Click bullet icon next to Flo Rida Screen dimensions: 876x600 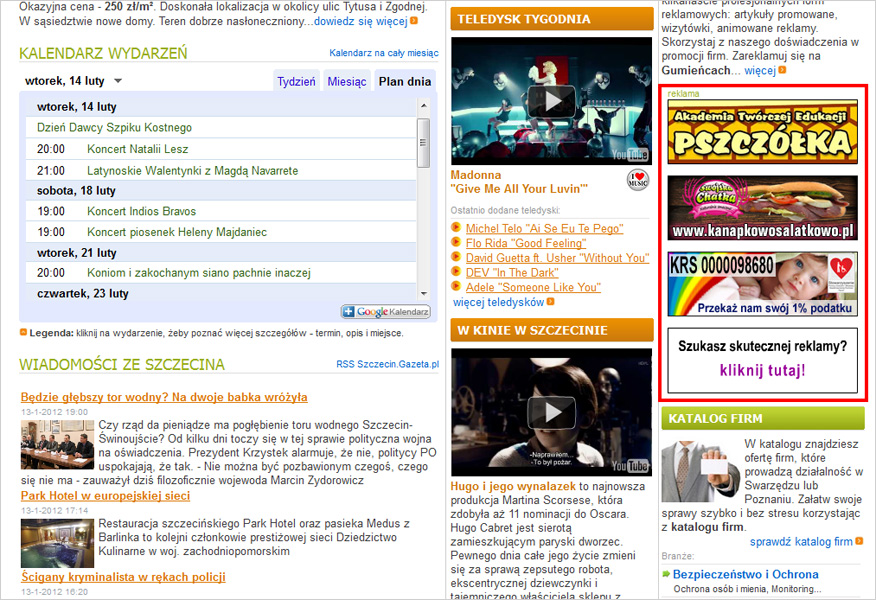(x=456, y=242)
